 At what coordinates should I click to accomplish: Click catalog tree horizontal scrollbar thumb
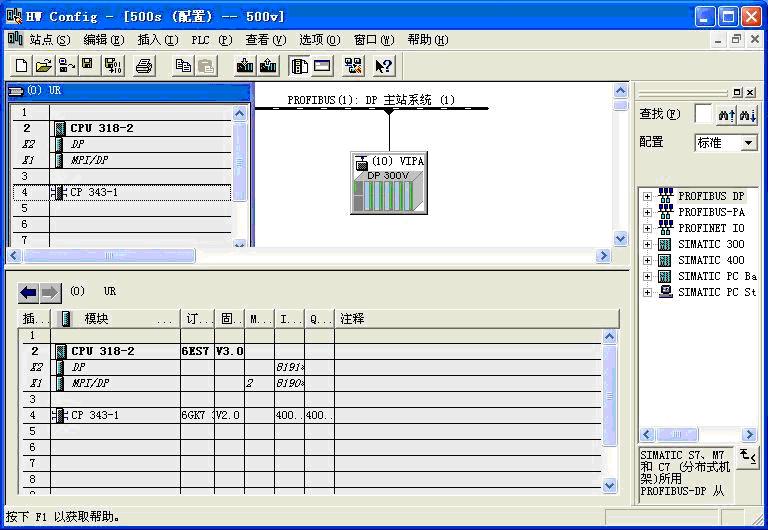coord(676,434)
